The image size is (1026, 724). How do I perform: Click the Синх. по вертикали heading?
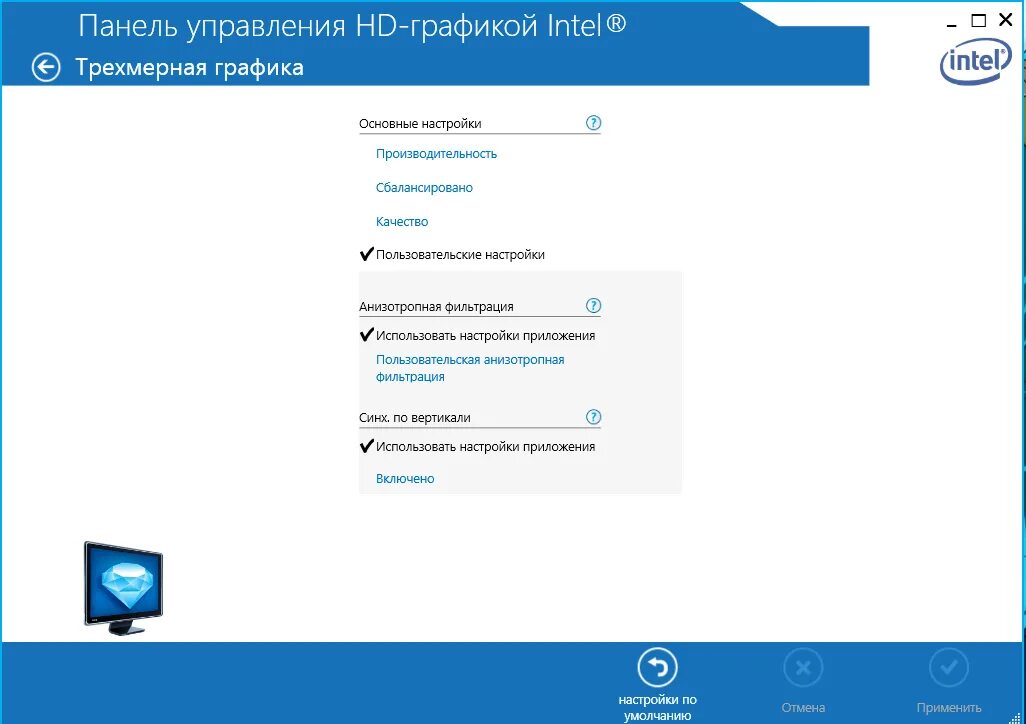tap(415, 418)
